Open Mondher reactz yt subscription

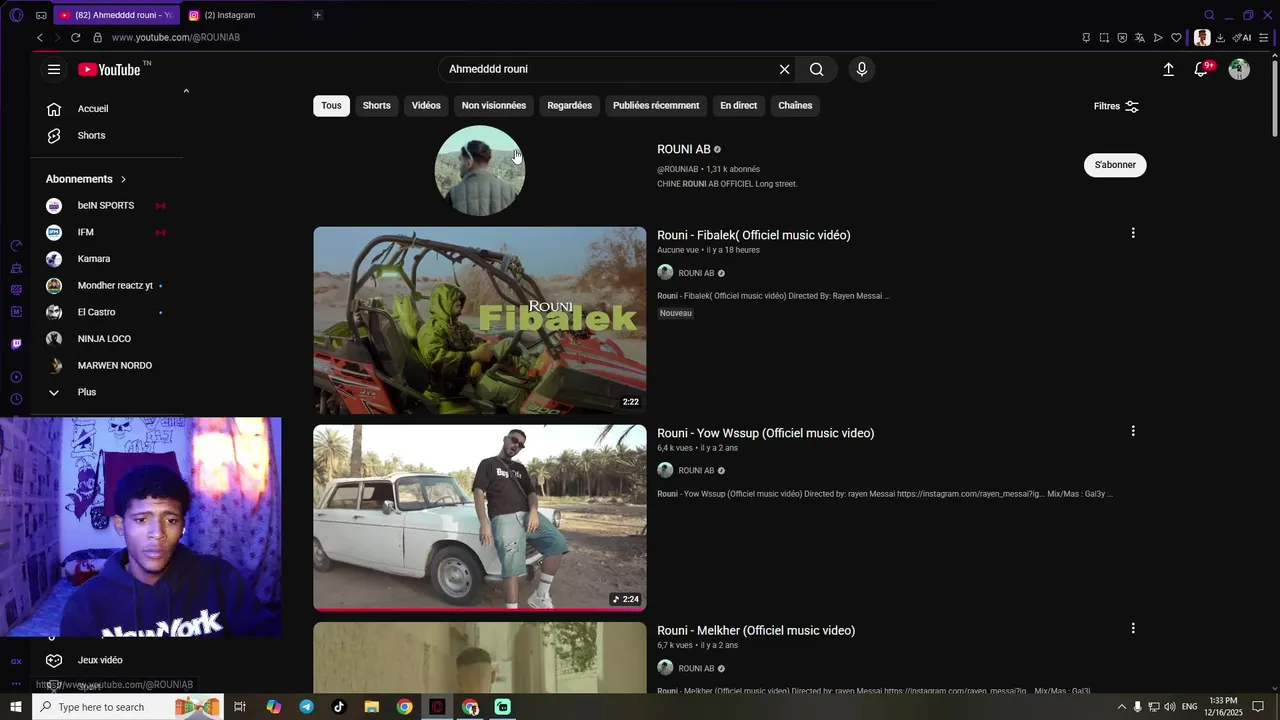coord(115,286)
